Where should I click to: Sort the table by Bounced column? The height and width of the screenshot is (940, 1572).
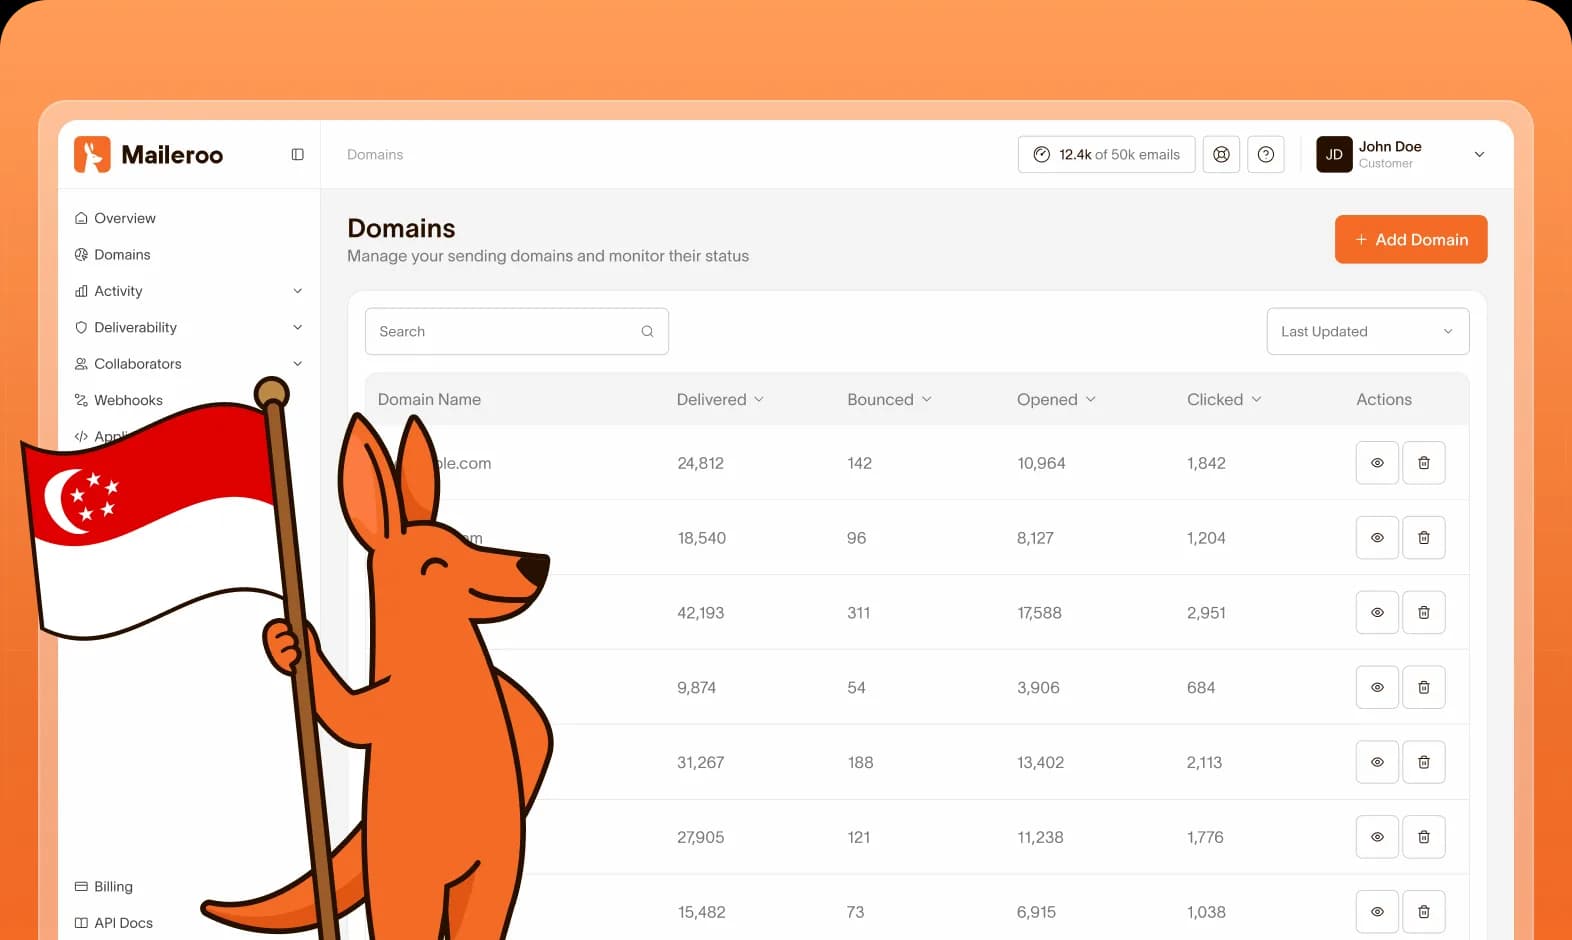click(889, 399)
